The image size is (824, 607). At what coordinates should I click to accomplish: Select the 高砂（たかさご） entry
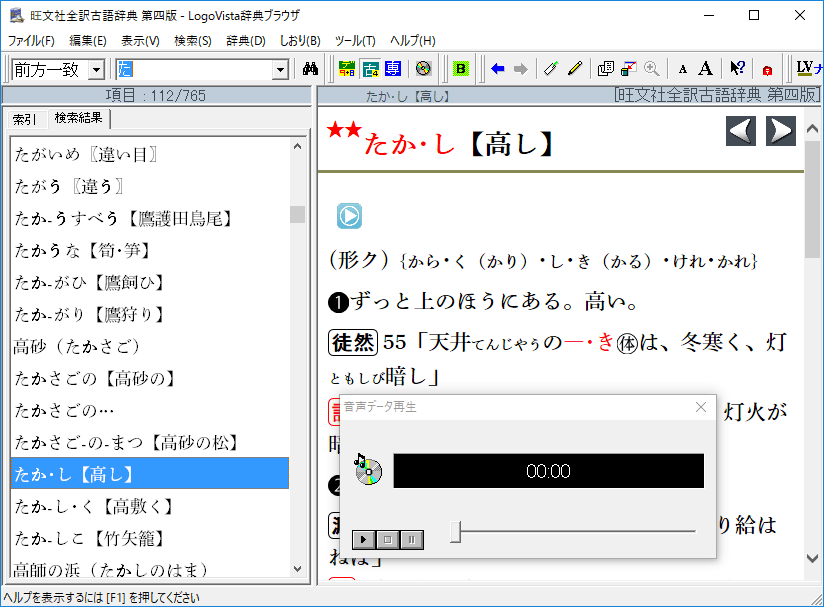pos(150,347)
